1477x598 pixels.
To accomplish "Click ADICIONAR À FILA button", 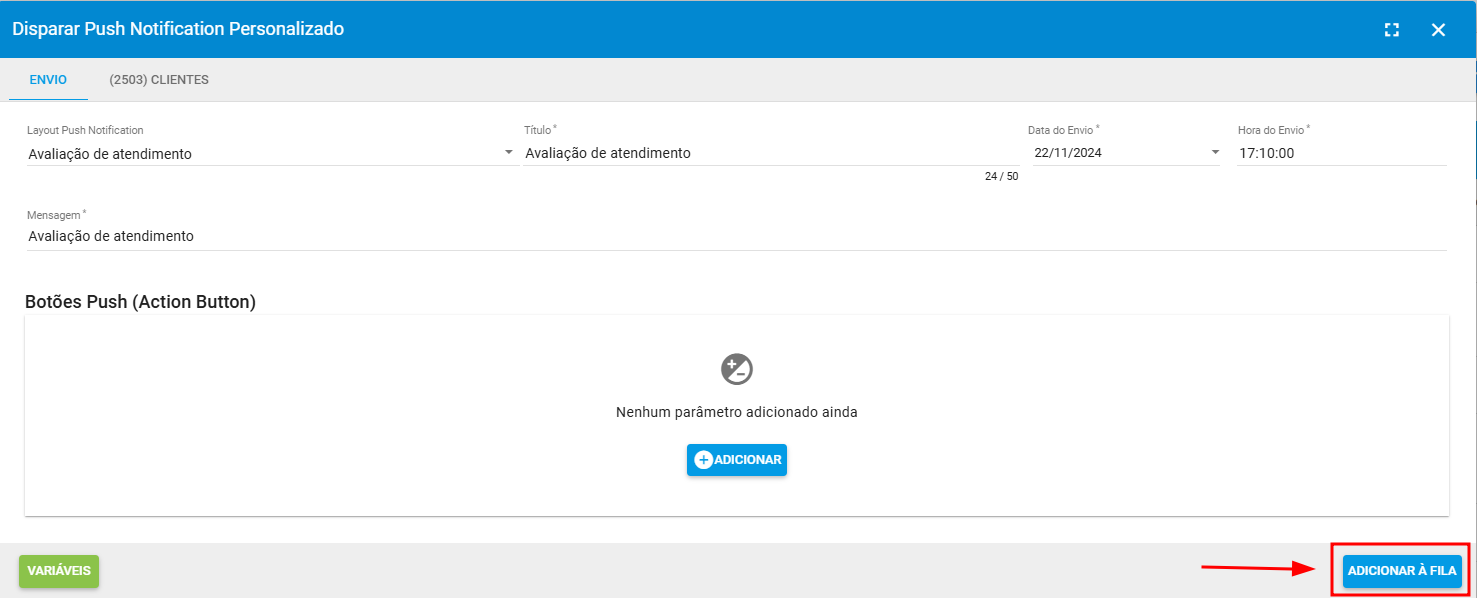I will (x=1402, y=571).
